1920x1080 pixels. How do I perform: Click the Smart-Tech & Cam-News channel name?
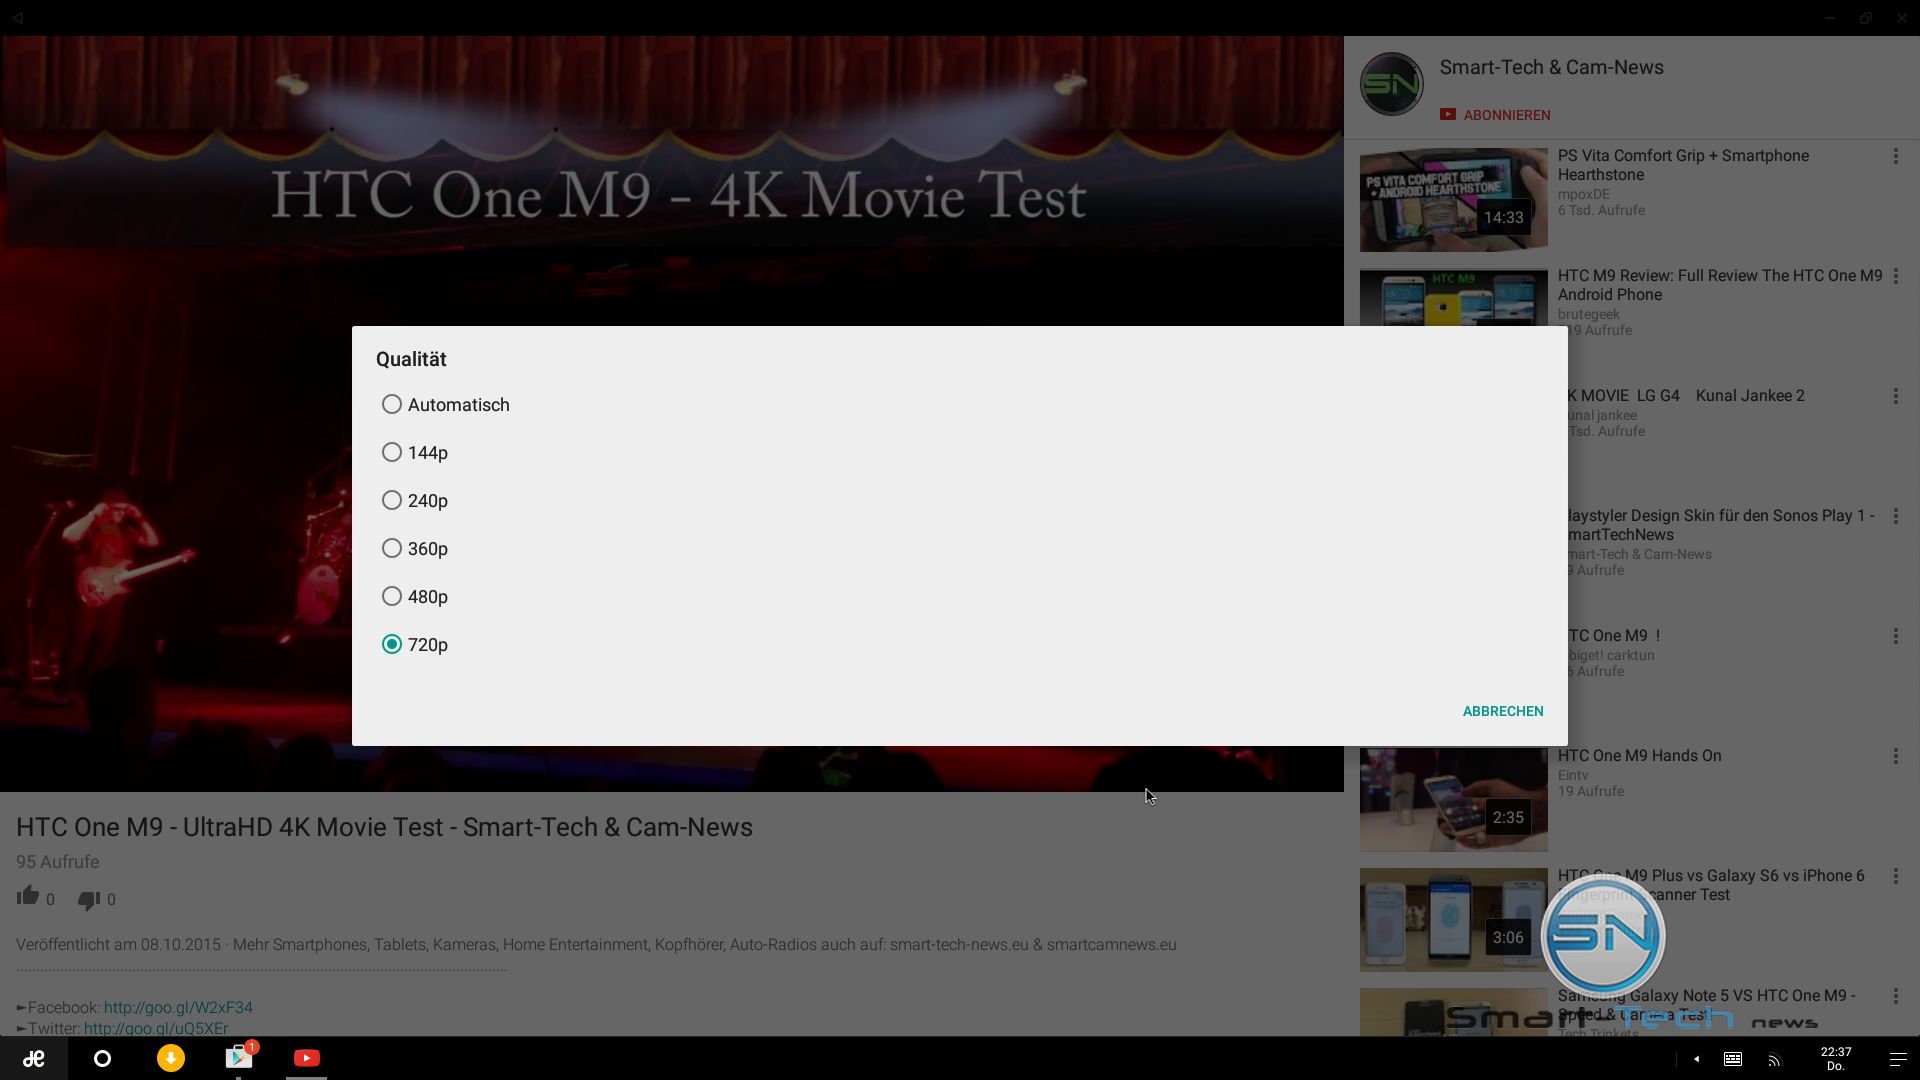pyautogui.click(x=1551, y=67)
